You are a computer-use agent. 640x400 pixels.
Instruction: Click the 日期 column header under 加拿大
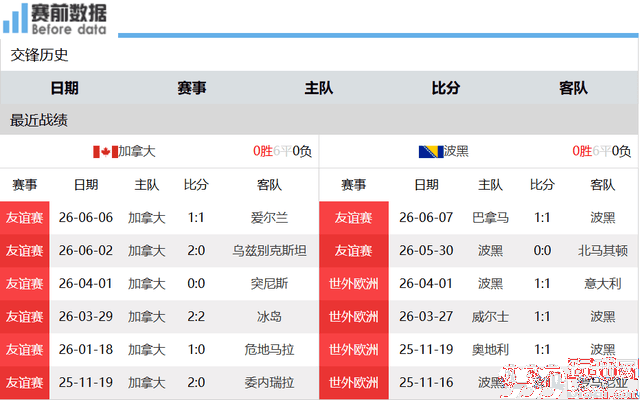coord(86,185)
